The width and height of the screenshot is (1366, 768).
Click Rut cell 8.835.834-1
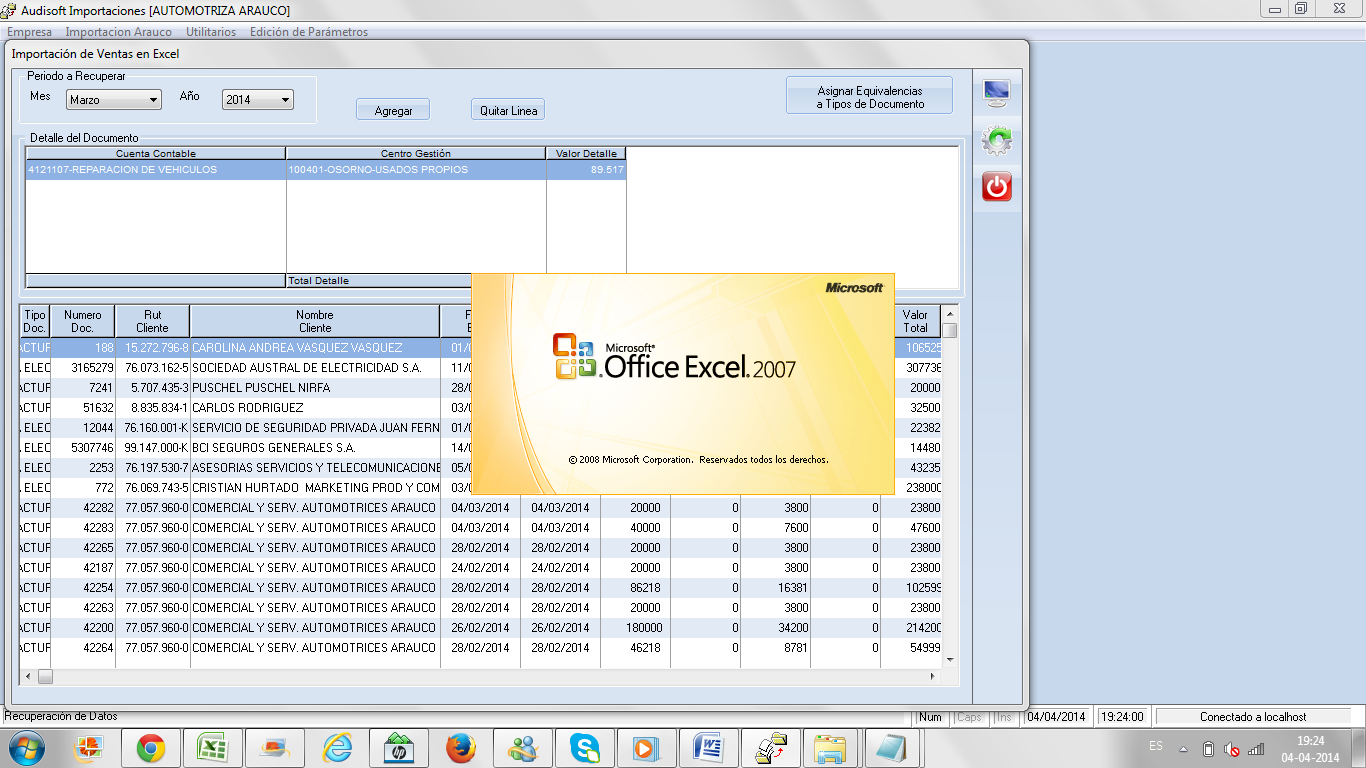click(152, 408)
